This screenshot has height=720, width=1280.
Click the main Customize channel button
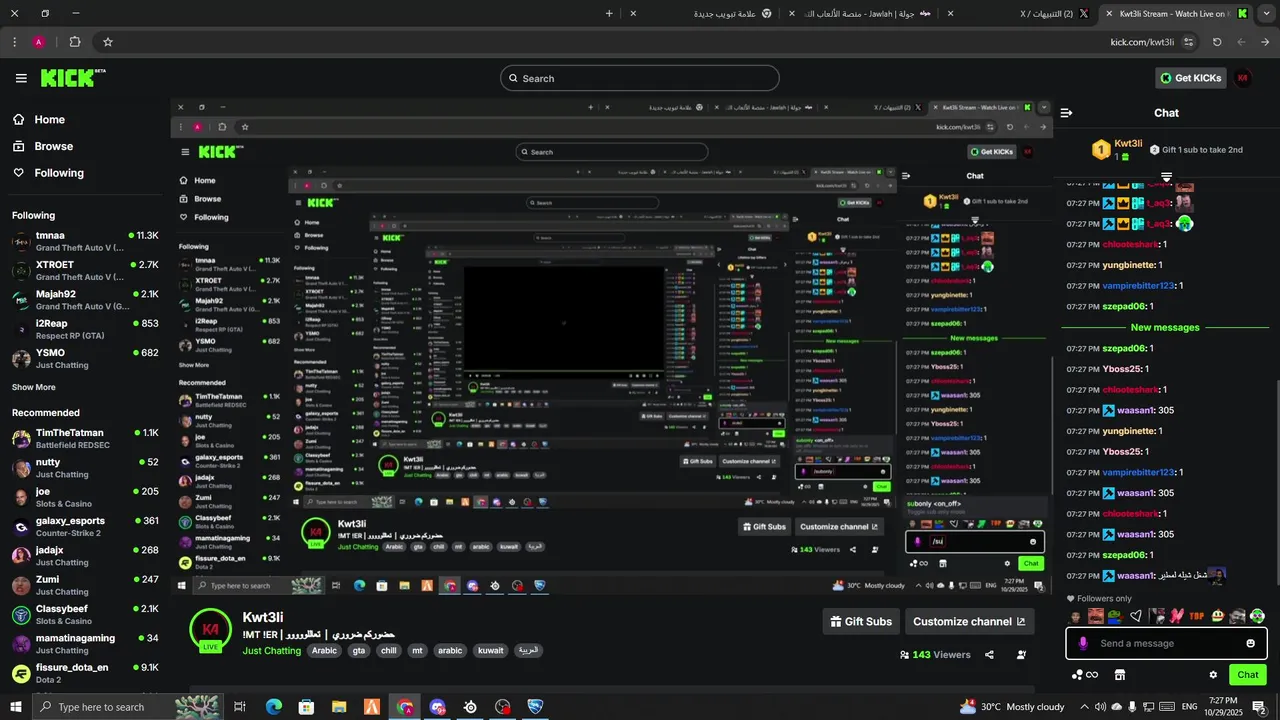pos(969,621)
